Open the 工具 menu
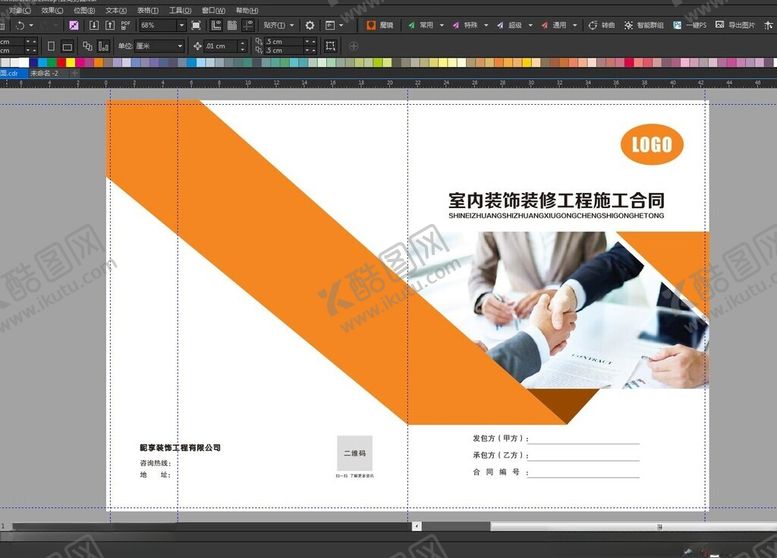Screen dimensions: 777x558 pyautogui.click(x=180, y=10)
